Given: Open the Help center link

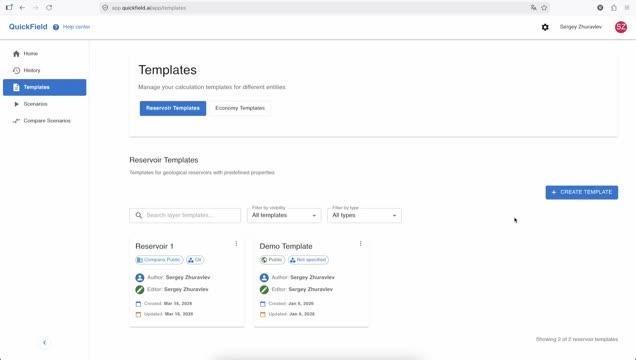Looking at the screenshot, I should pyautogui.click(x=76, y=27).
